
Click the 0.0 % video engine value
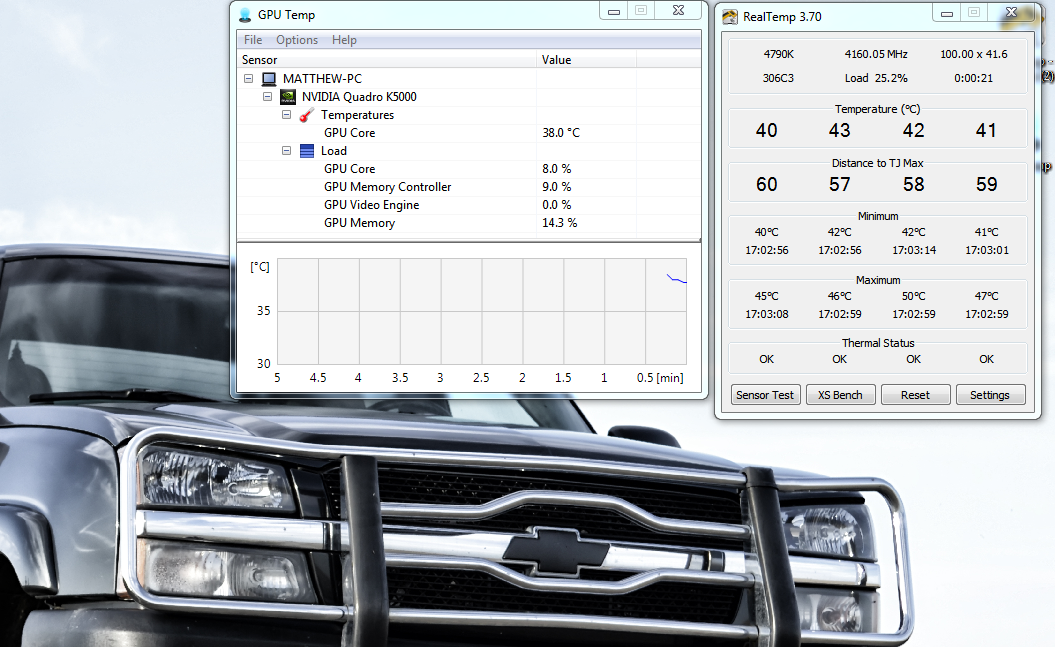556,205
